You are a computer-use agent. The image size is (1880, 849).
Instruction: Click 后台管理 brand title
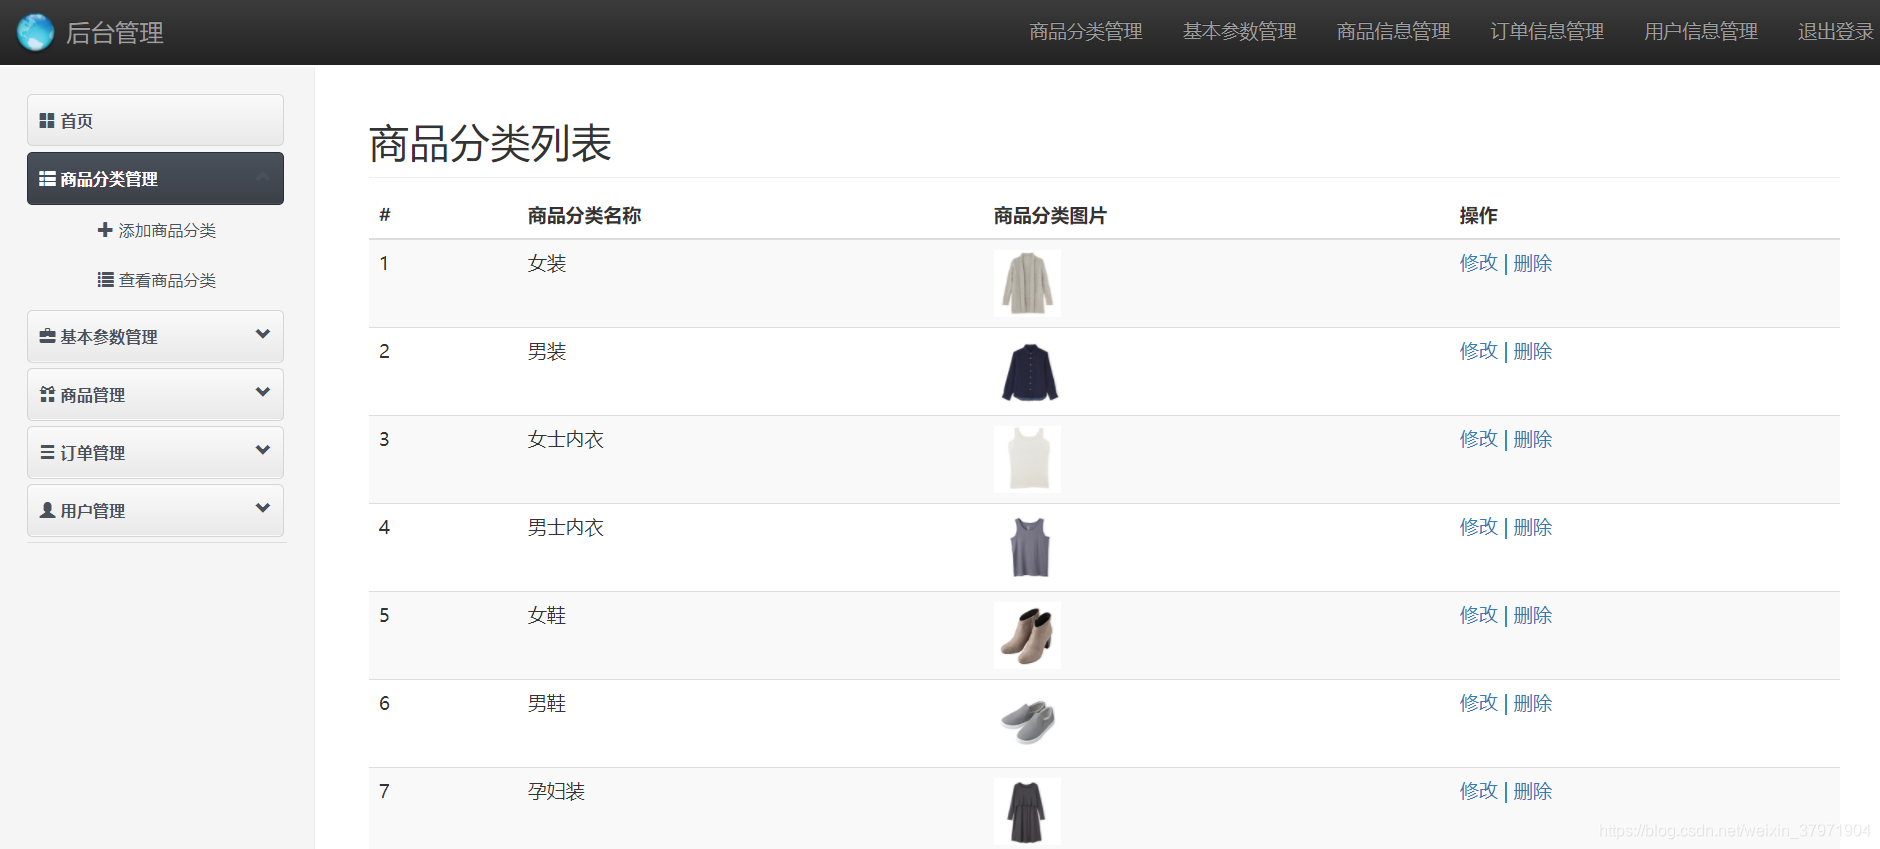point(115,33)
